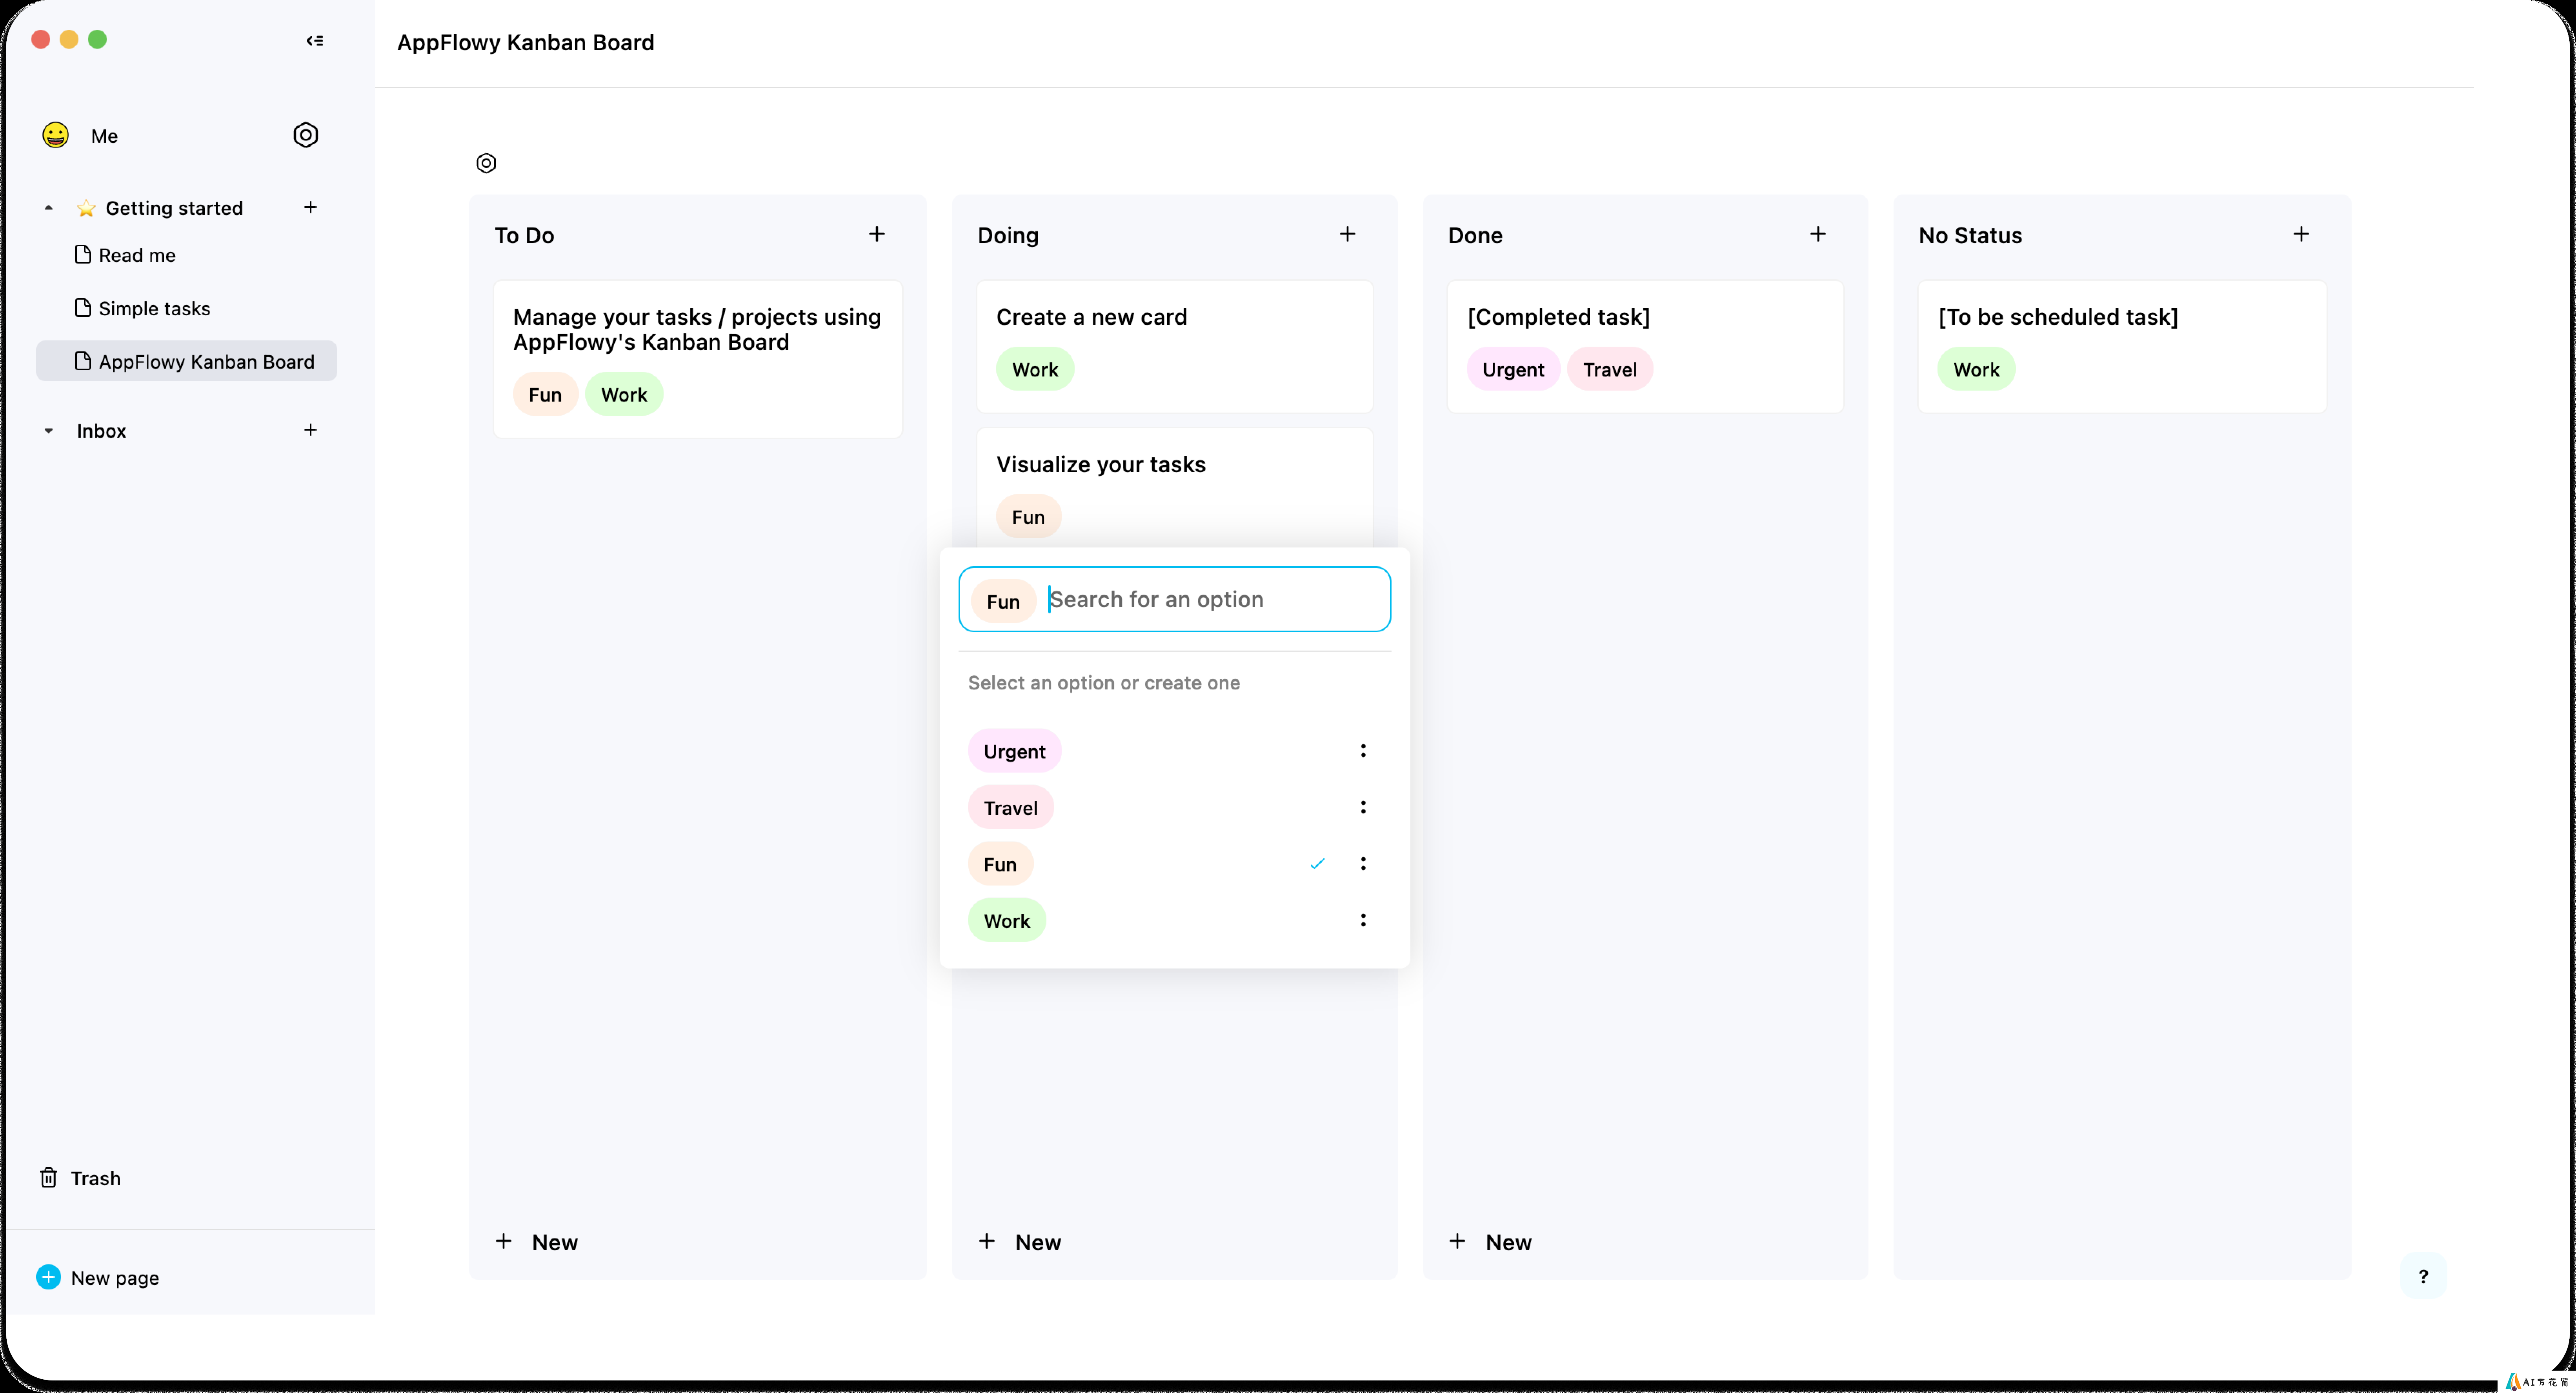Open more options for Fun option
2576x1393 pixels.
tap(1363, 864)
